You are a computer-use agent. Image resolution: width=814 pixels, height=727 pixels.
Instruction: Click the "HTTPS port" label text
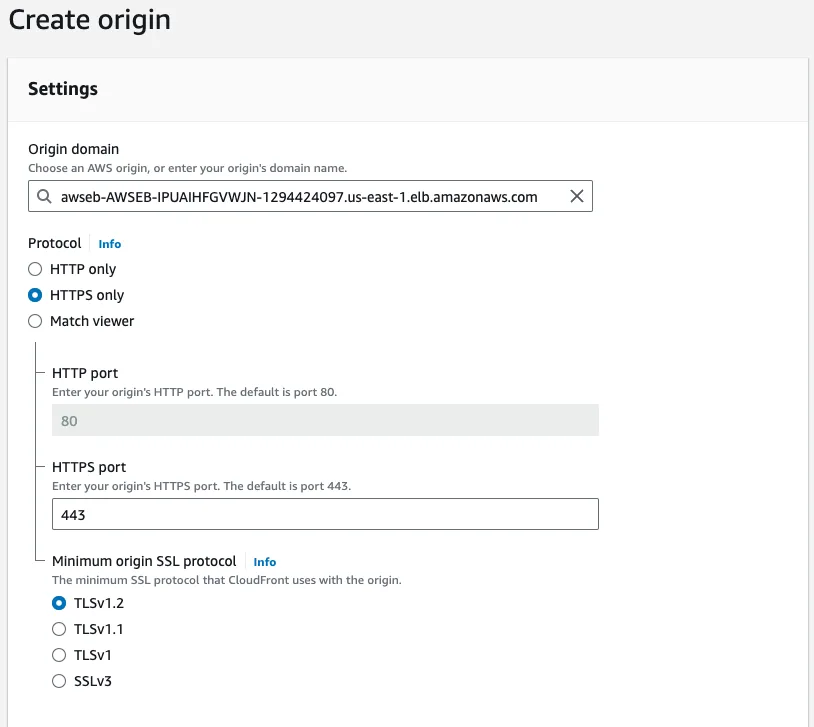point(89,467)
